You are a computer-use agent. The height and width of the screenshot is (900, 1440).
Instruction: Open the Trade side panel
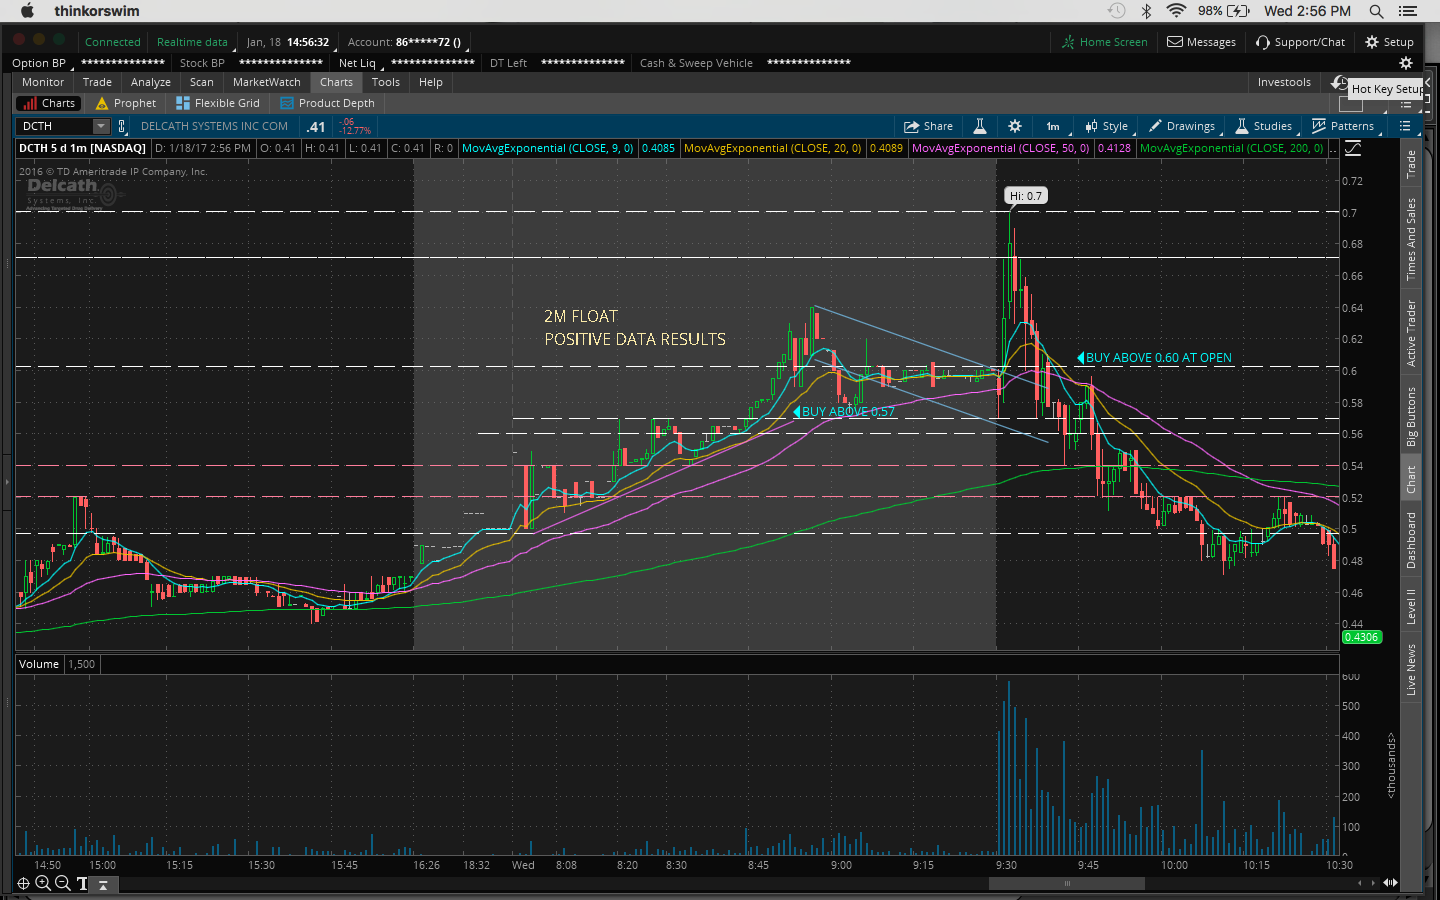1411,164
